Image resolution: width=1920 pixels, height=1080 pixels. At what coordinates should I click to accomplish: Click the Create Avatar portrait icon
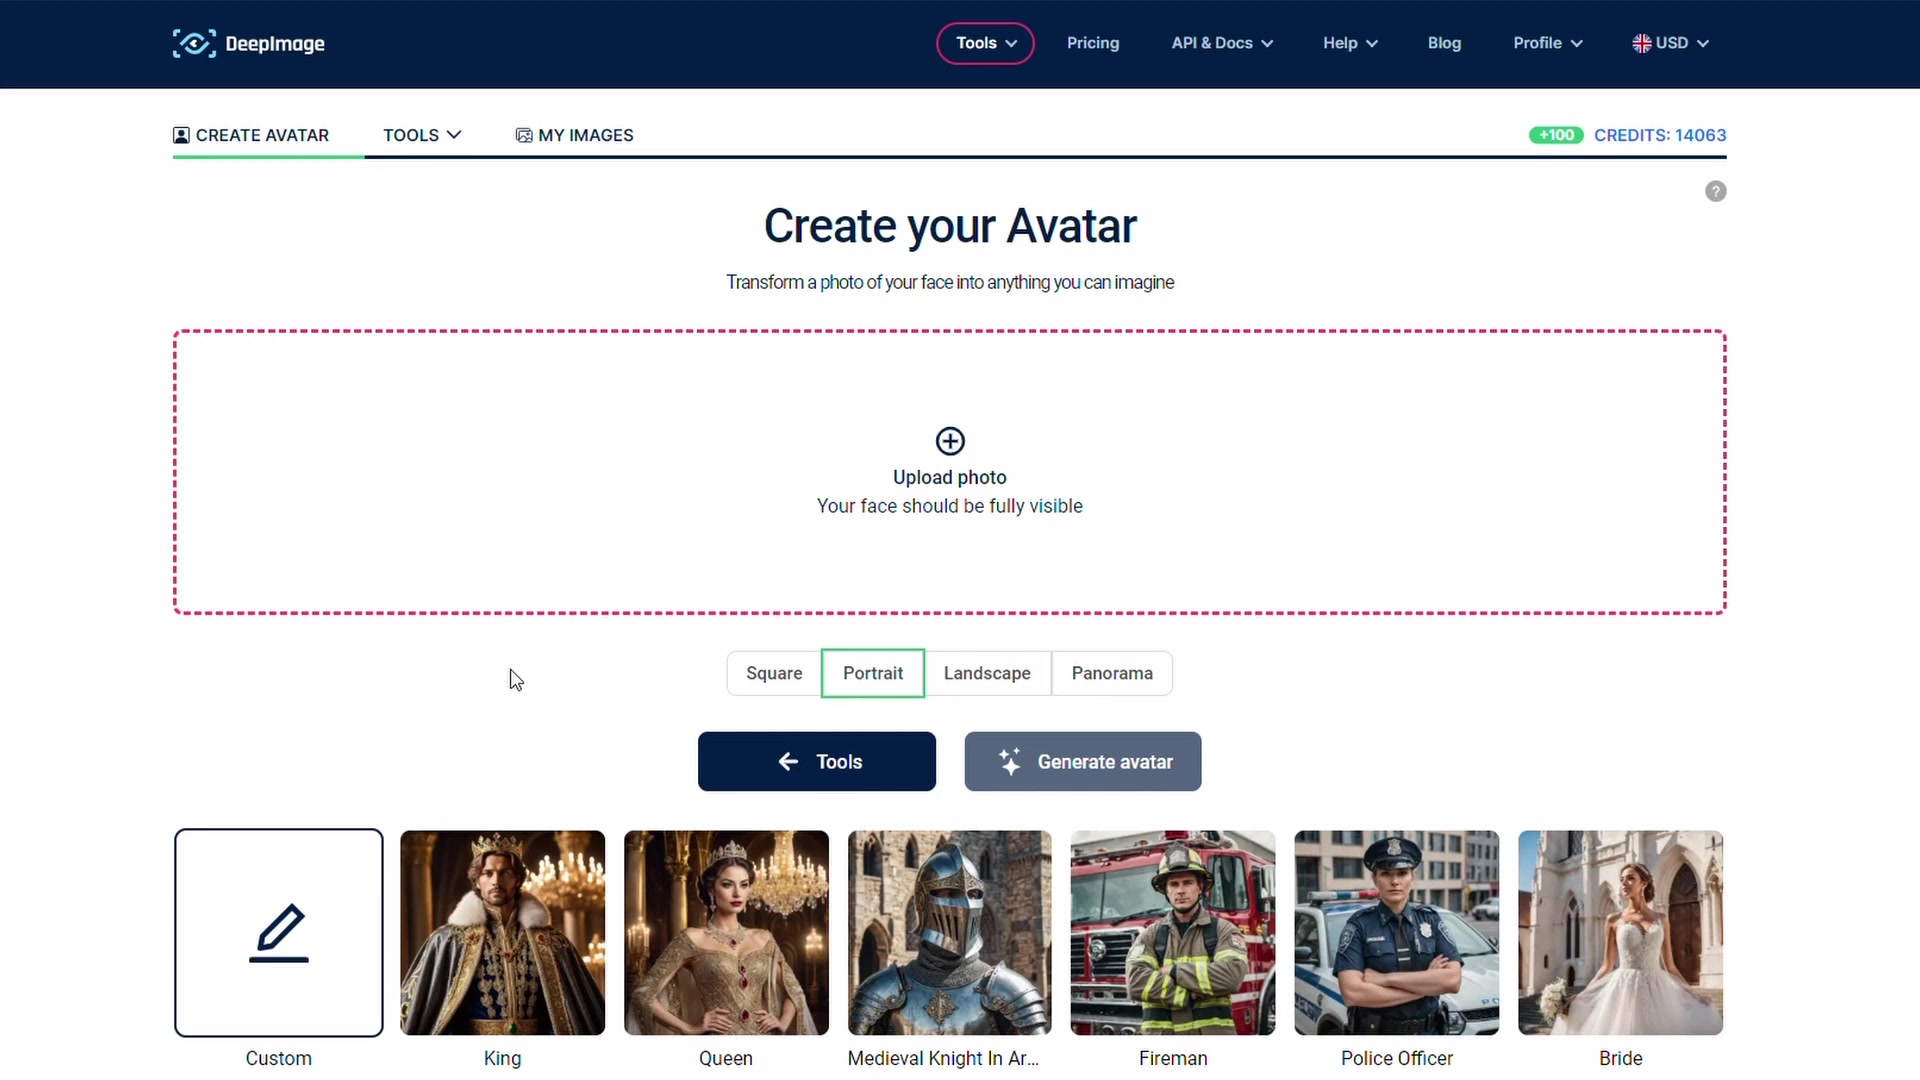(181, 135)
